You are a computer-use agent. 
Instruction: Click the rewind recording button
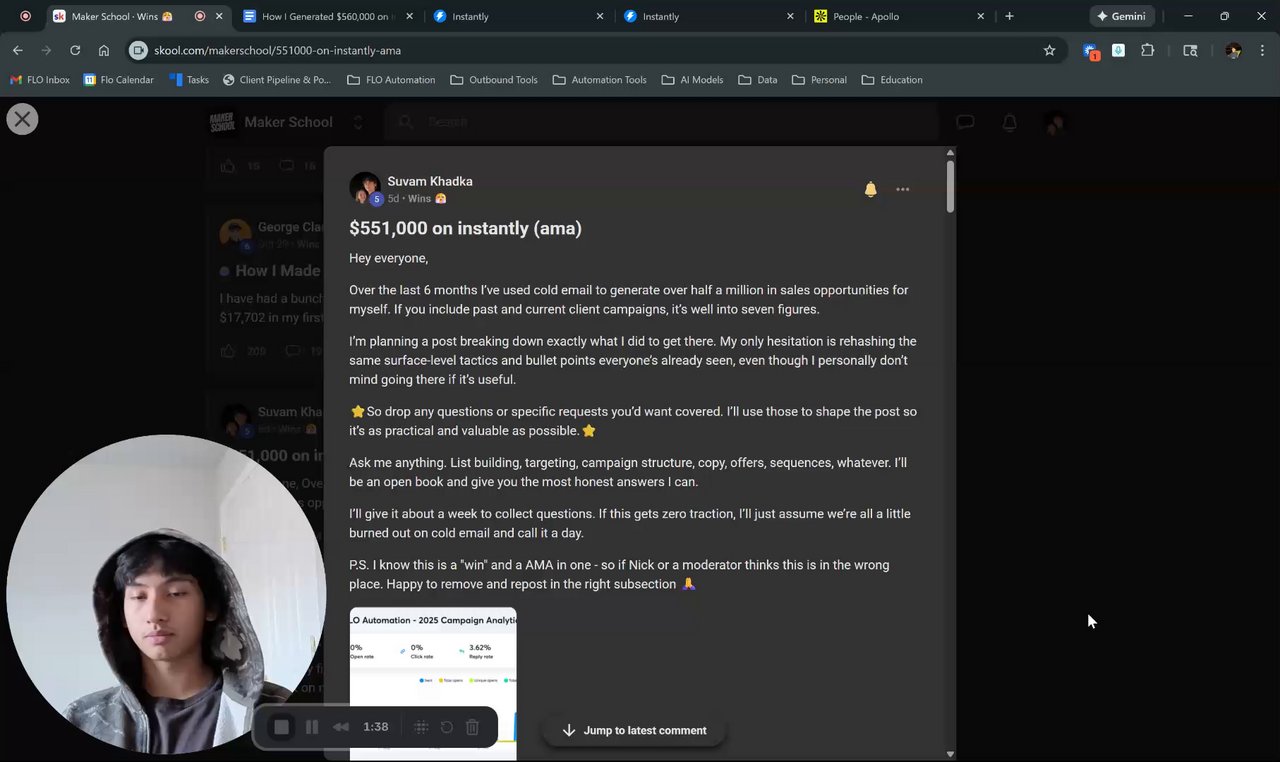coord(341,727)
